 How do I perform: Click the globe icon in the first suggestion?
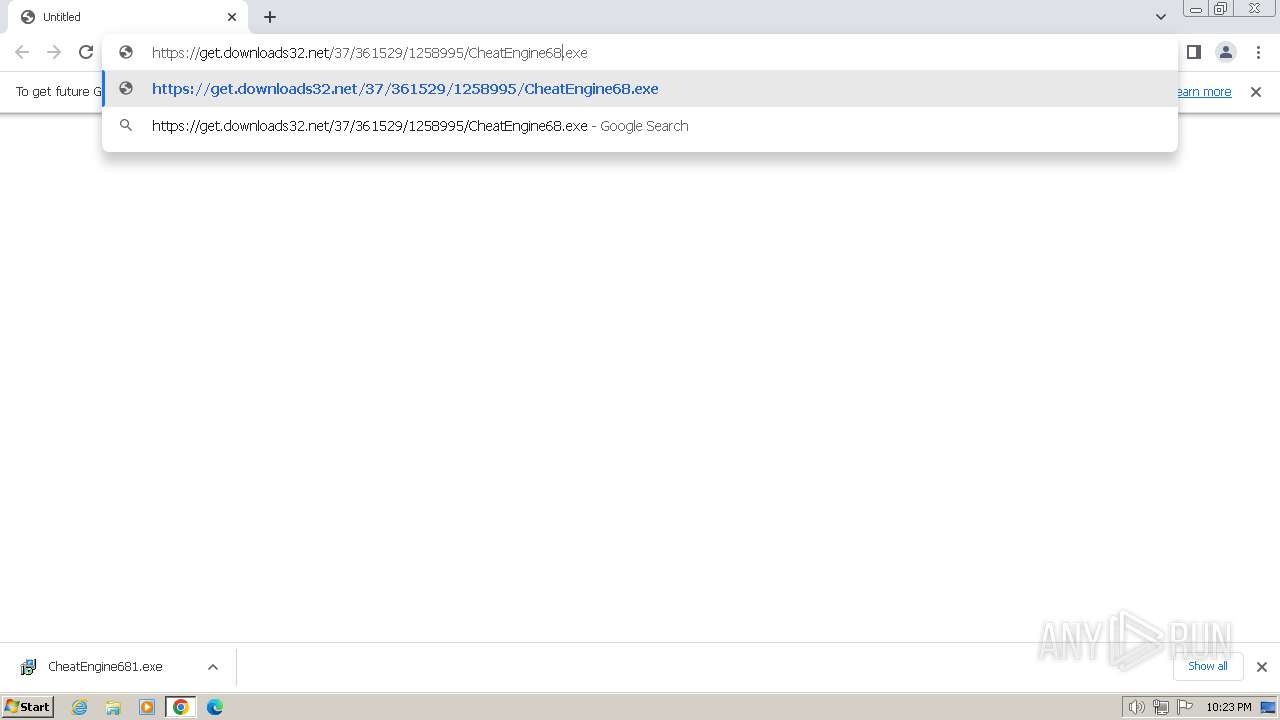126,89
